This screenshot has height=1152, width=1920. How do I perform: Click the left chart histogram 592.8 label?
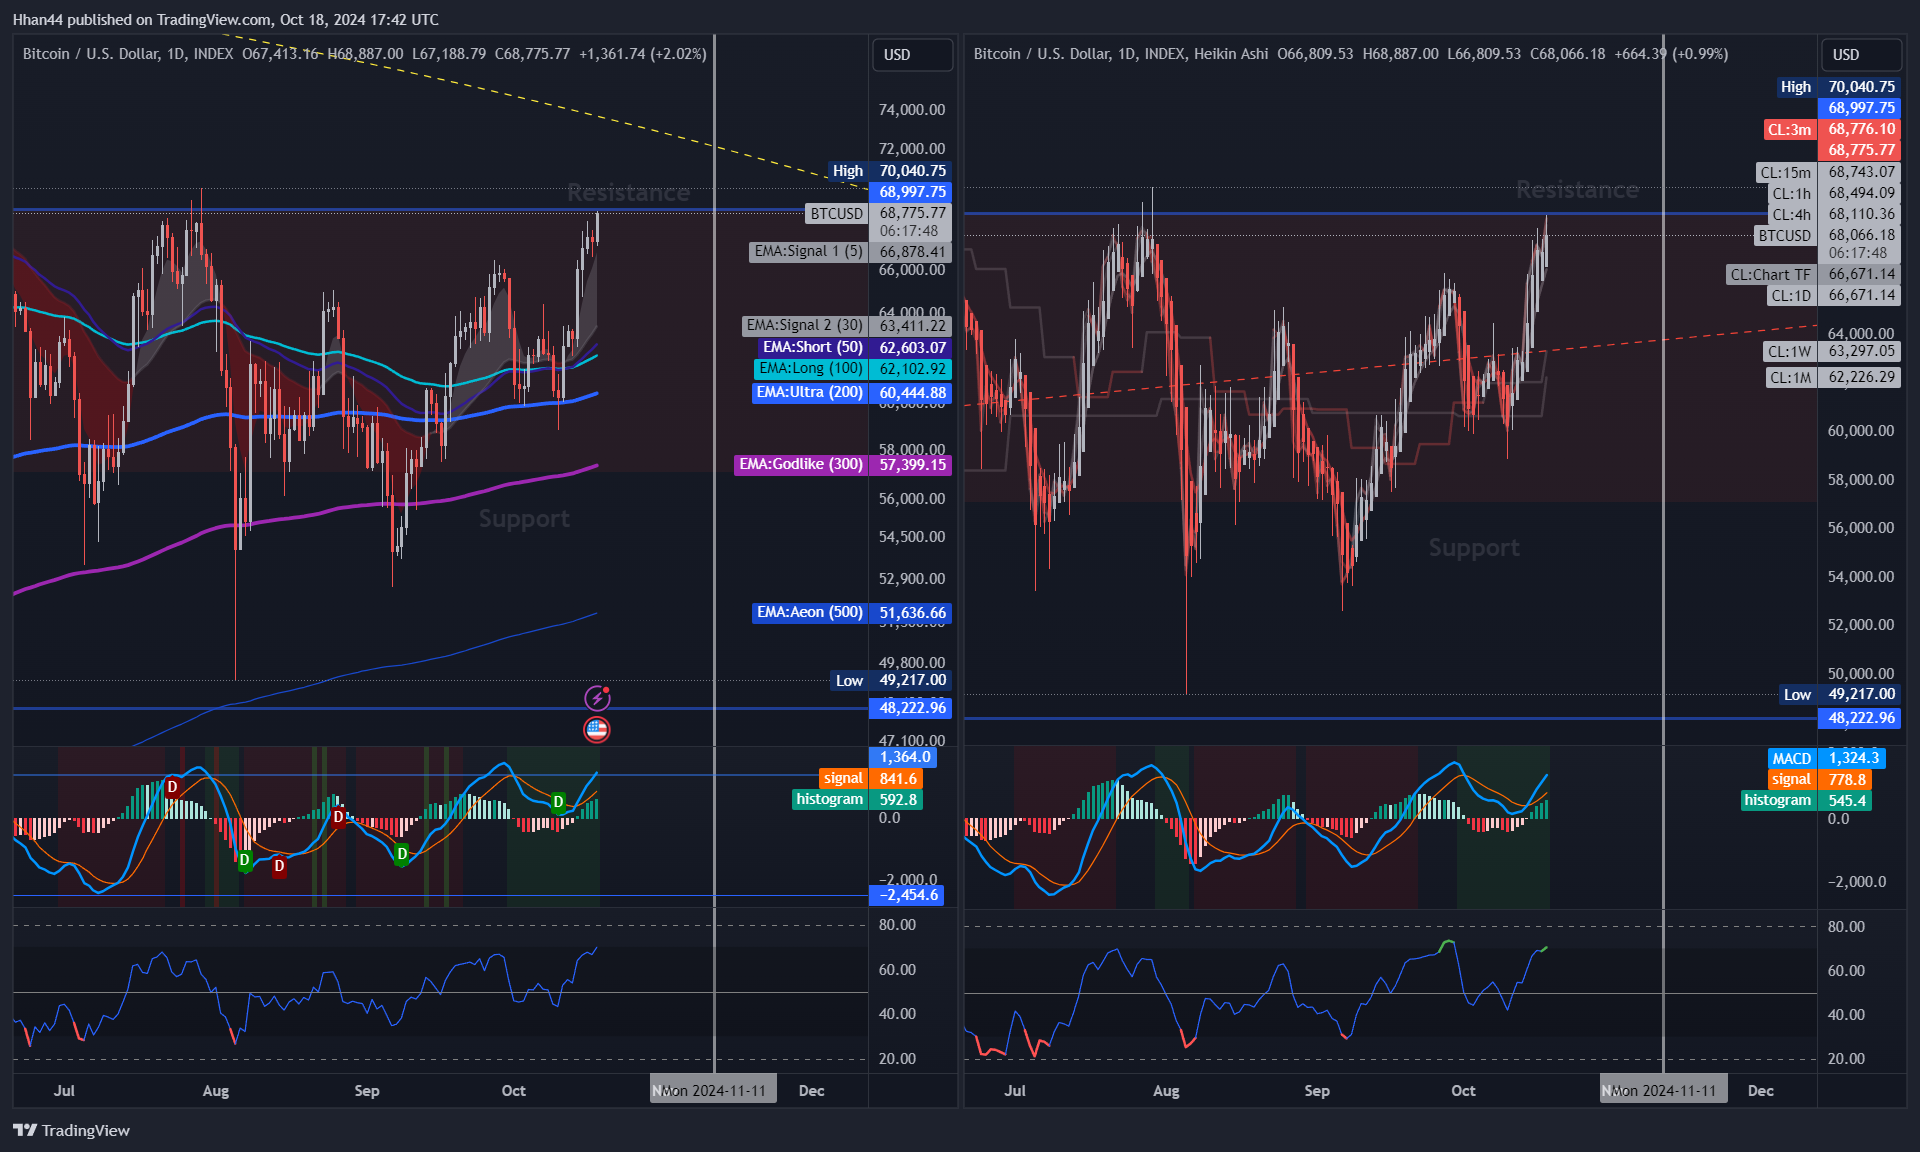coord(858,800)
